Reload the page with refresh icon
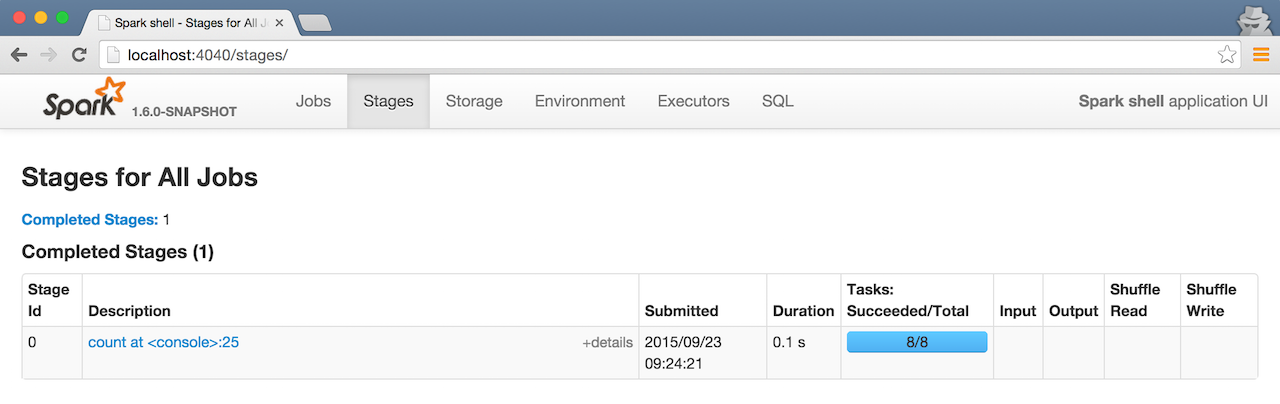The image size is (1280, 404). click(x=79, y=55)
